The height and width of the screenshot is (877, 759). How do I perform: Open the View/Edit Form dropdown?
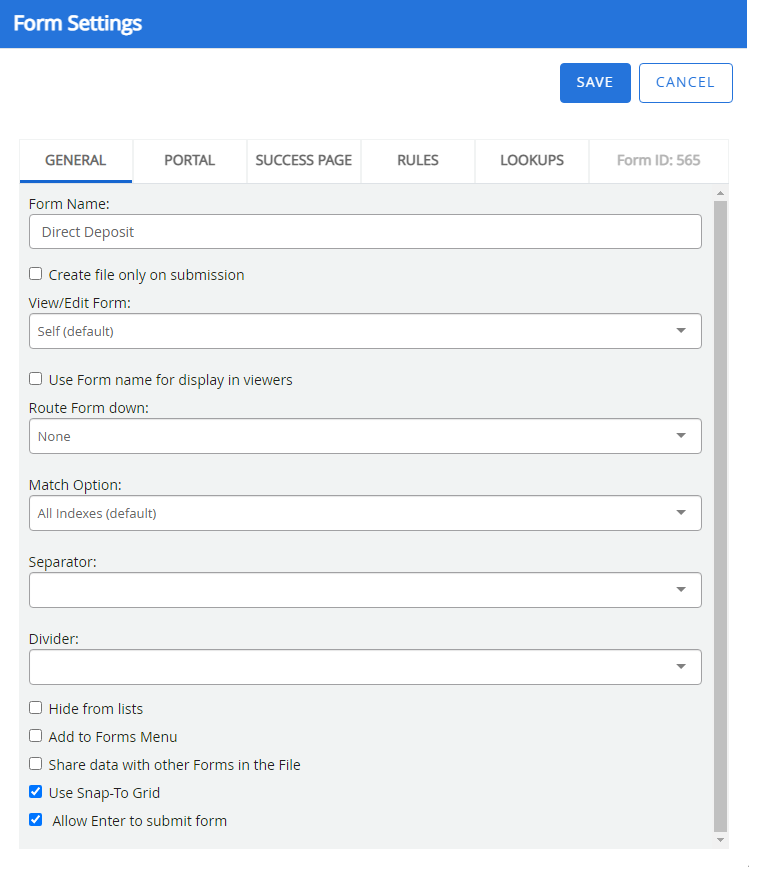click(x=365, y=331)
